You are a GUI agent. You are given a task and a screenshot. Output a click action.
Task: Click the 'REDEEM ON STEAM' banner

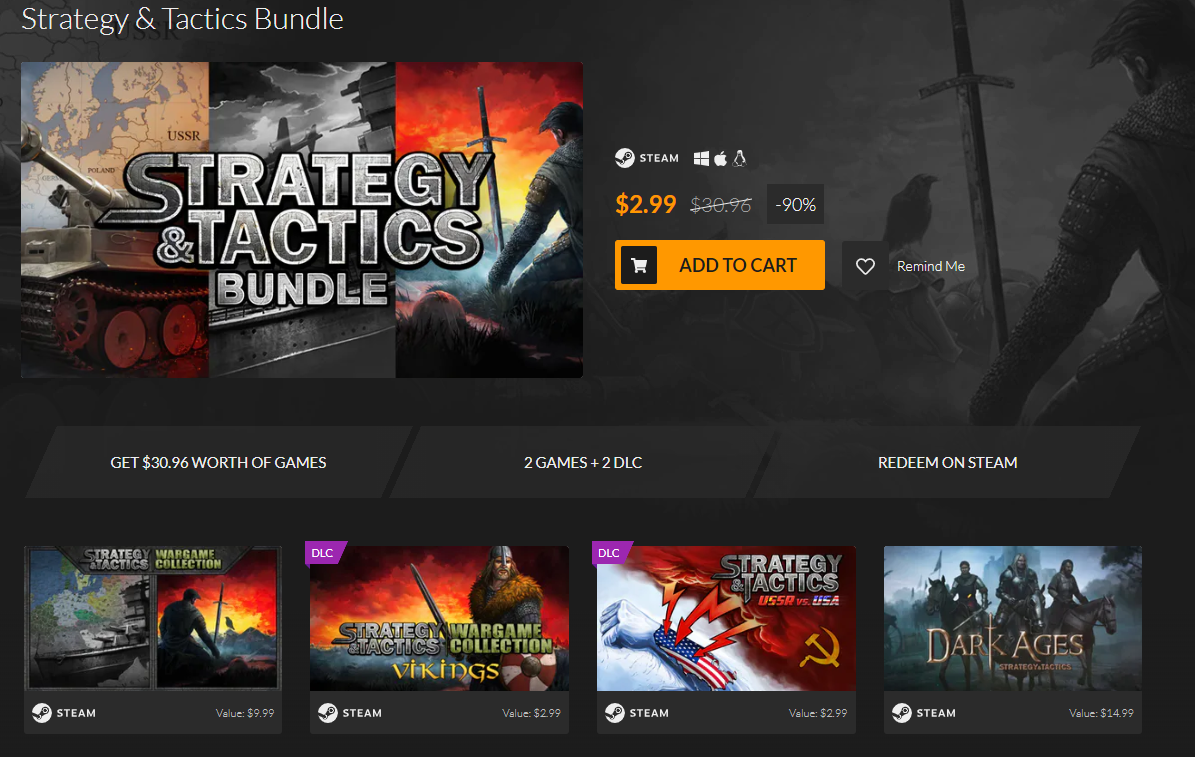[x=947, y=463]
